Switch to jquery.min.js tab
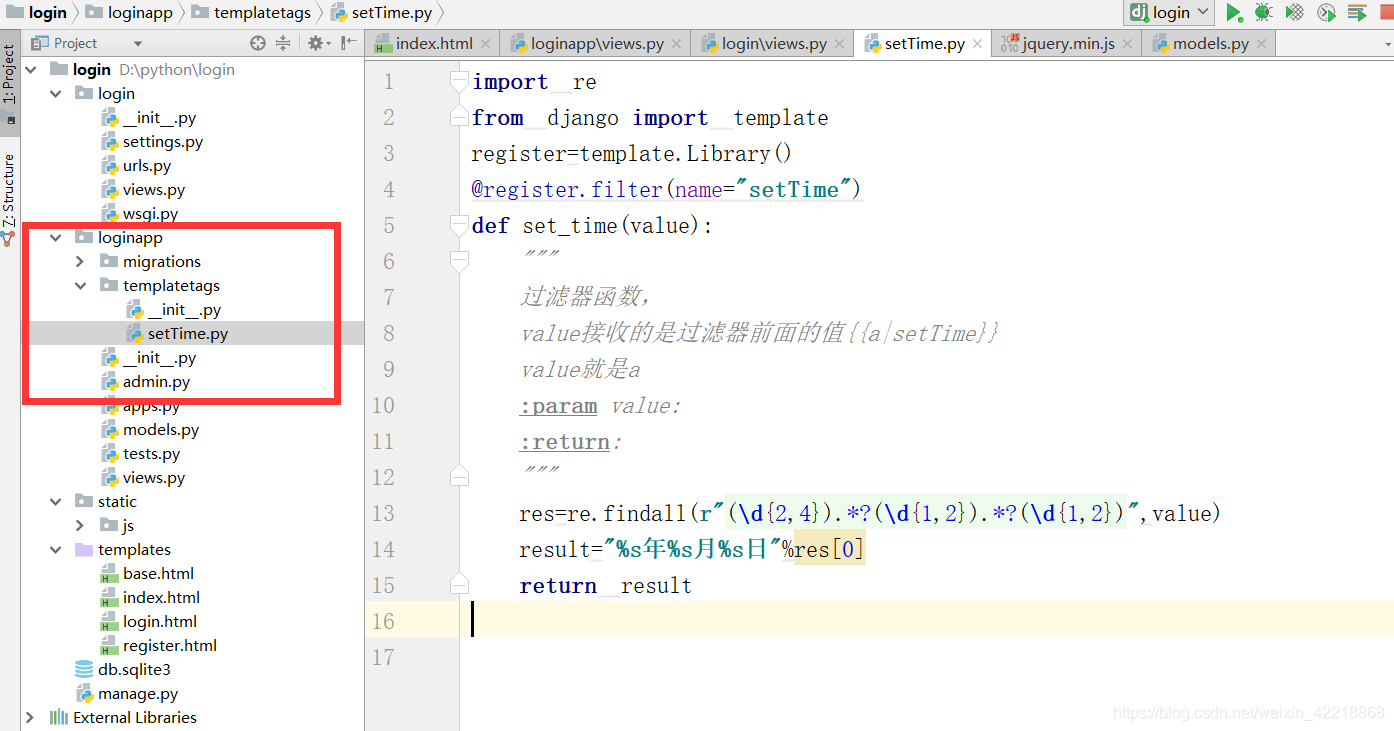The image size is (1394, 731). [x=1068, y=44]
